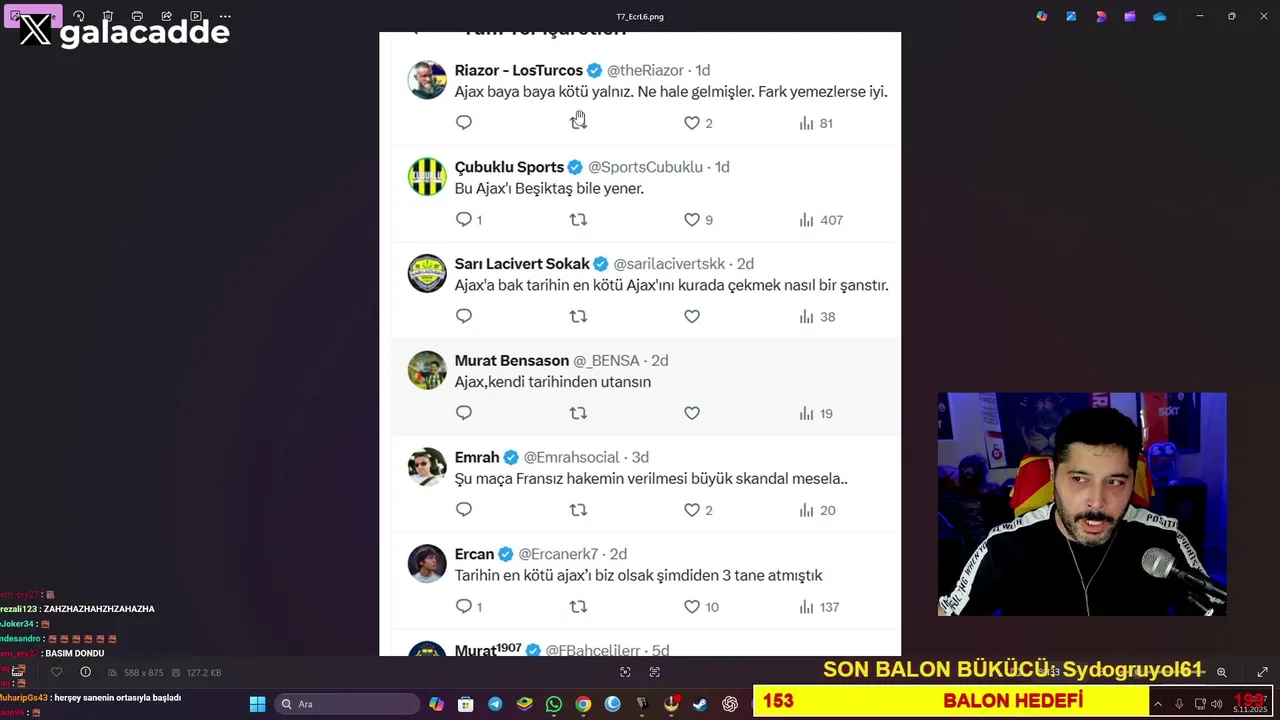Image resolution: width=1280 pixels, height=720 pixels.
Task: Reply to the Ercan tweet
Action: click(x=463, y=607)
